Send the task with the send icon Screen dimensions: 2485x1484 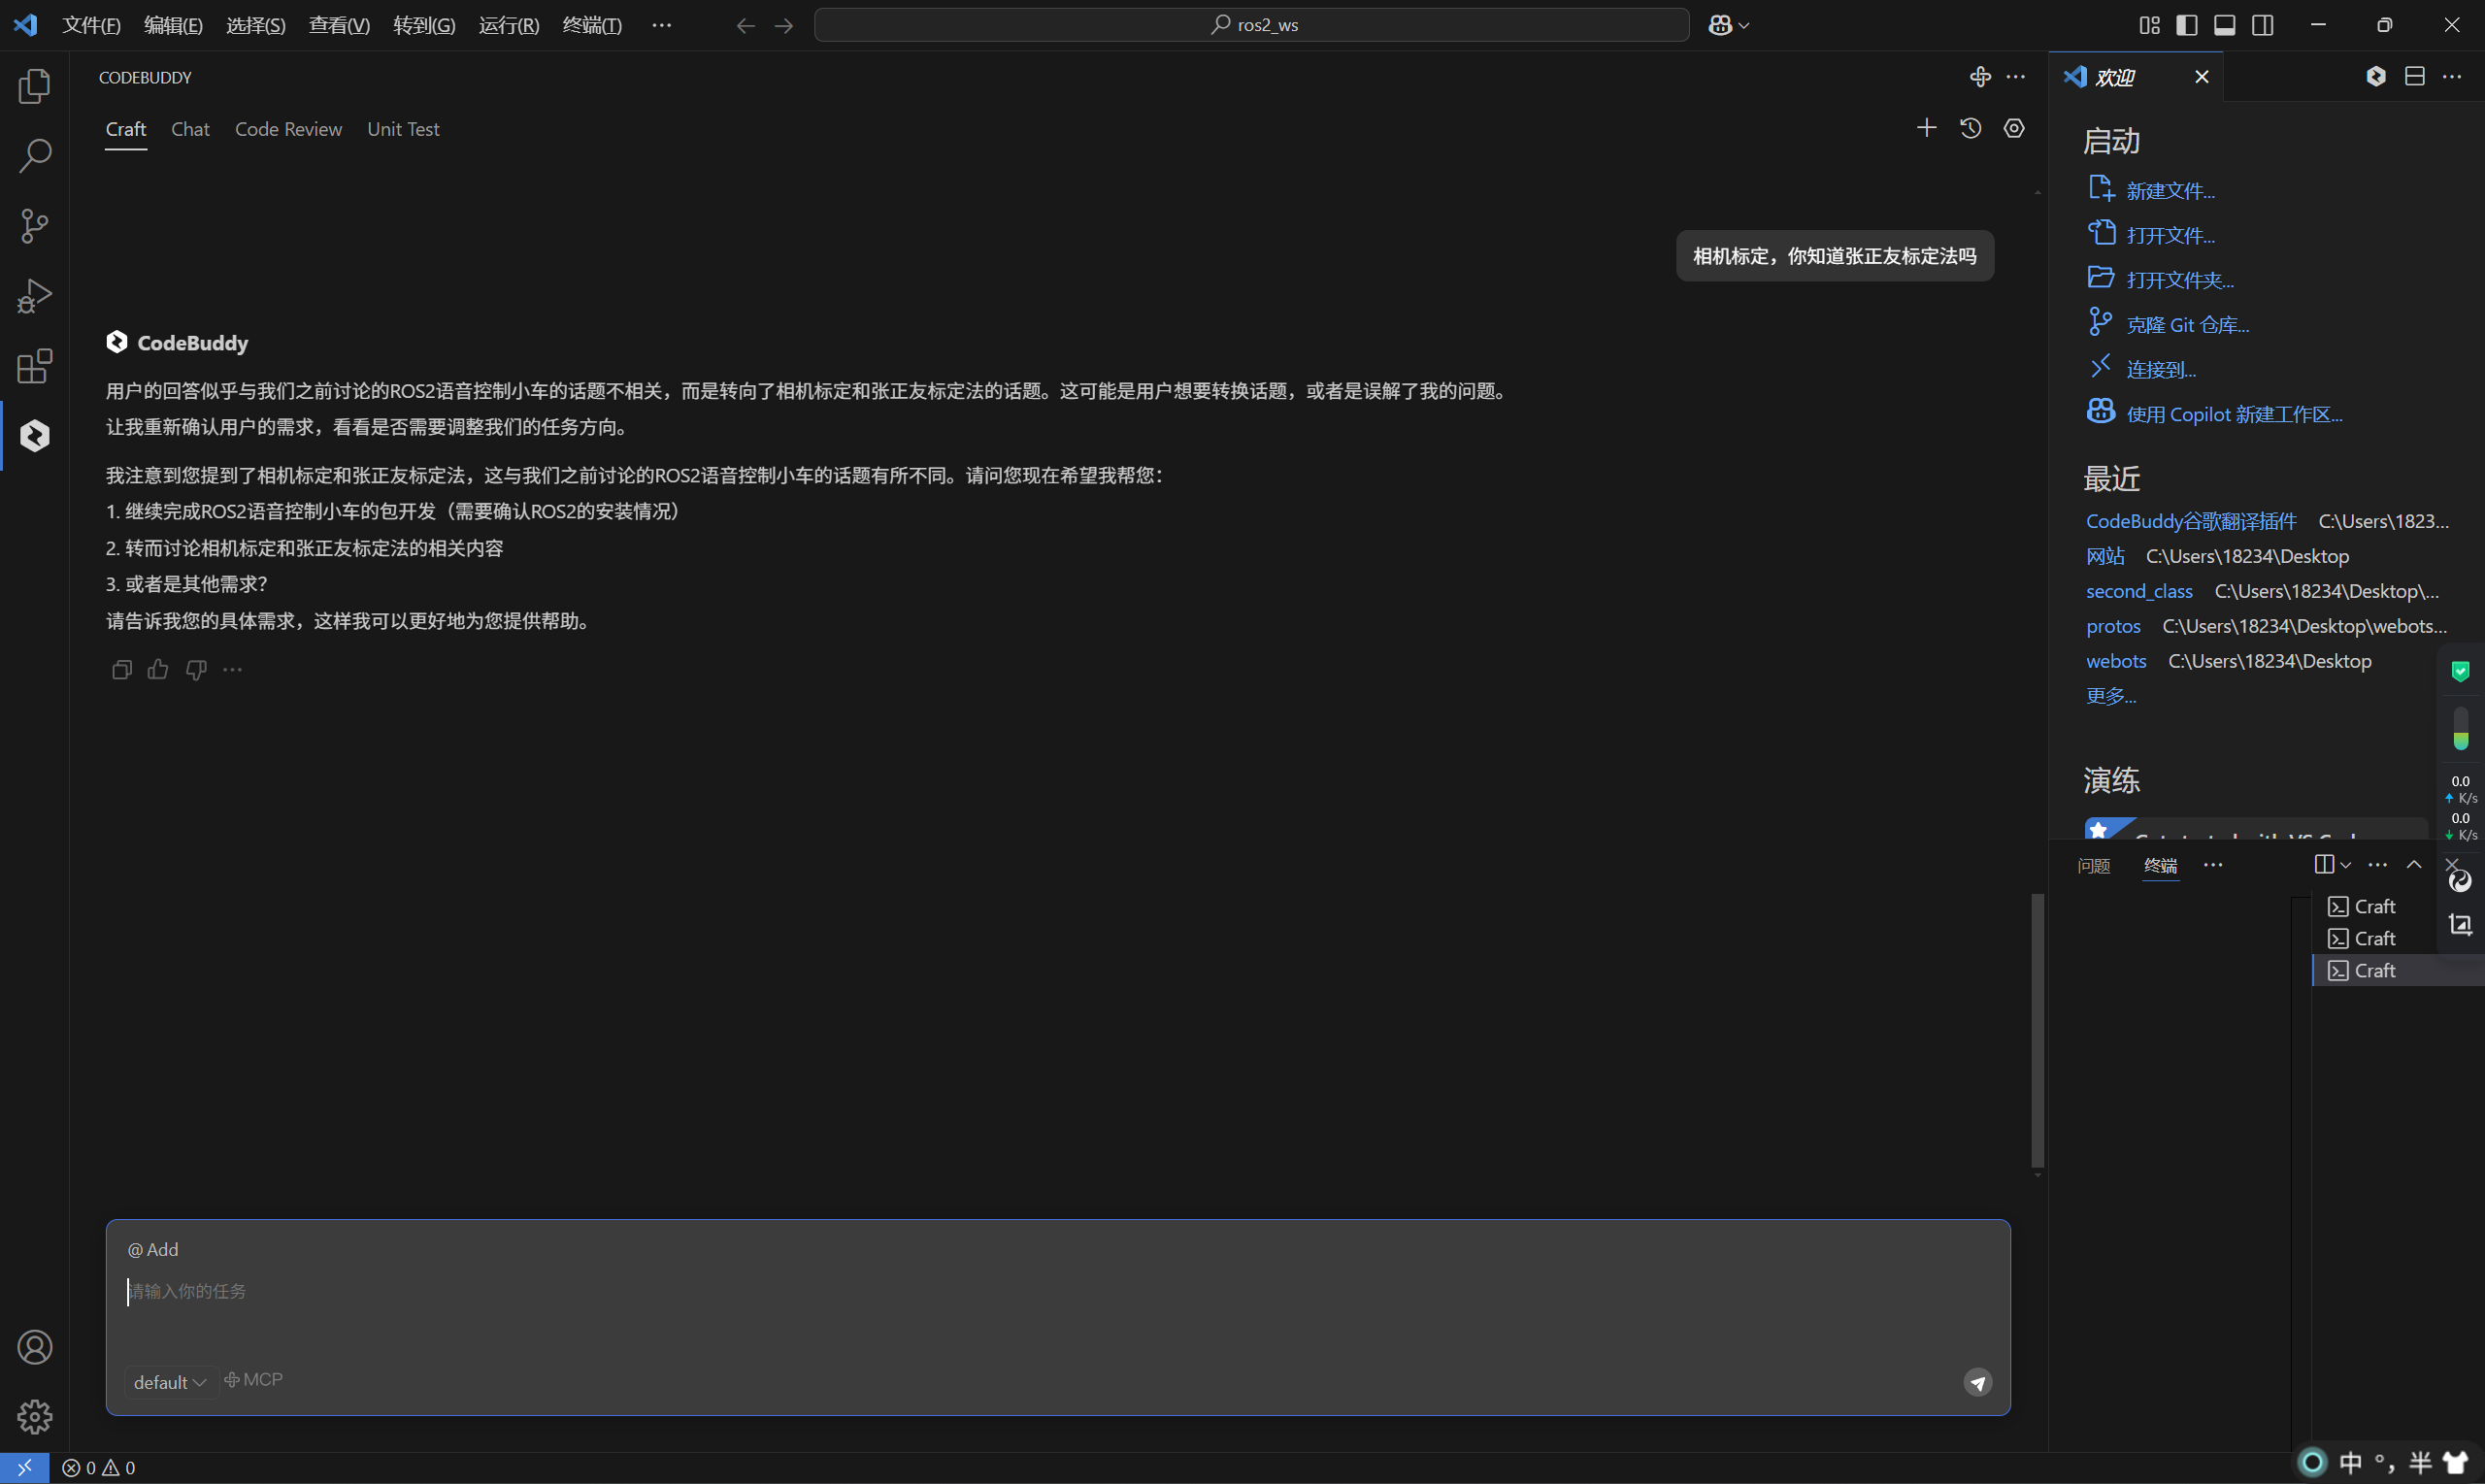pyautogui.click(x=1977, y=1382)
